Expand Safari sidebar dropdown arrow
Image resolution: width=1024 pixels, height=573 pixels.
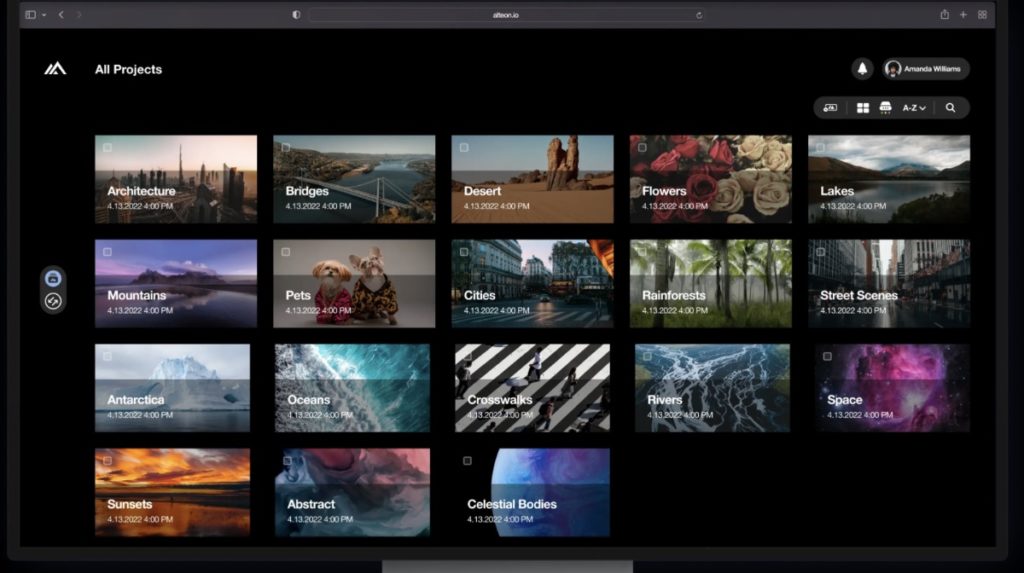(x=44, y=15)
